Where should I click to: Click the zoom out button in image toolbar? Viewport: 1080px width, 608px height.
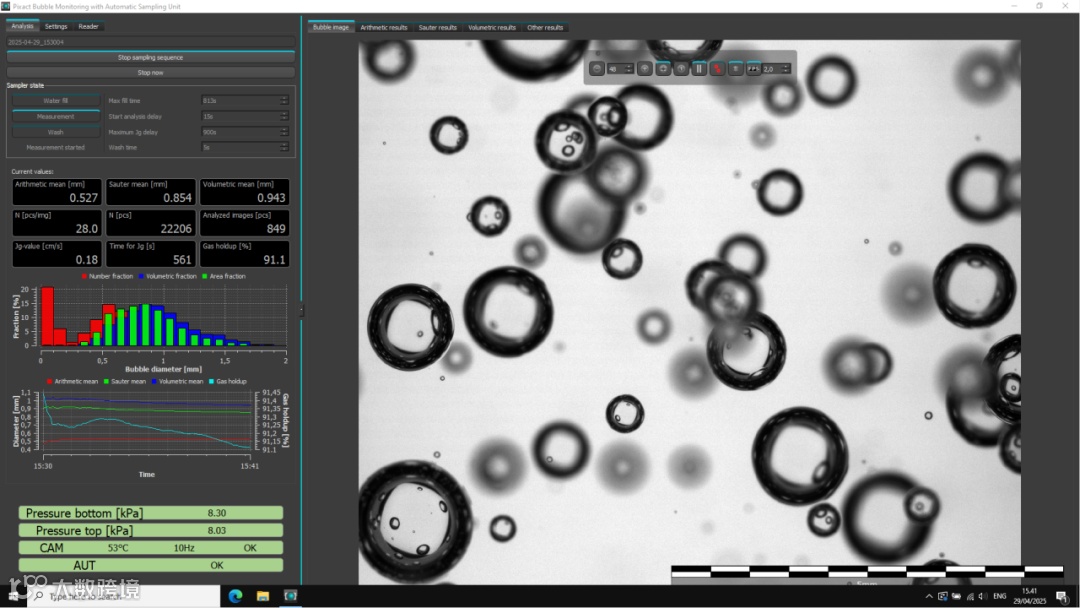coord(597,69)
